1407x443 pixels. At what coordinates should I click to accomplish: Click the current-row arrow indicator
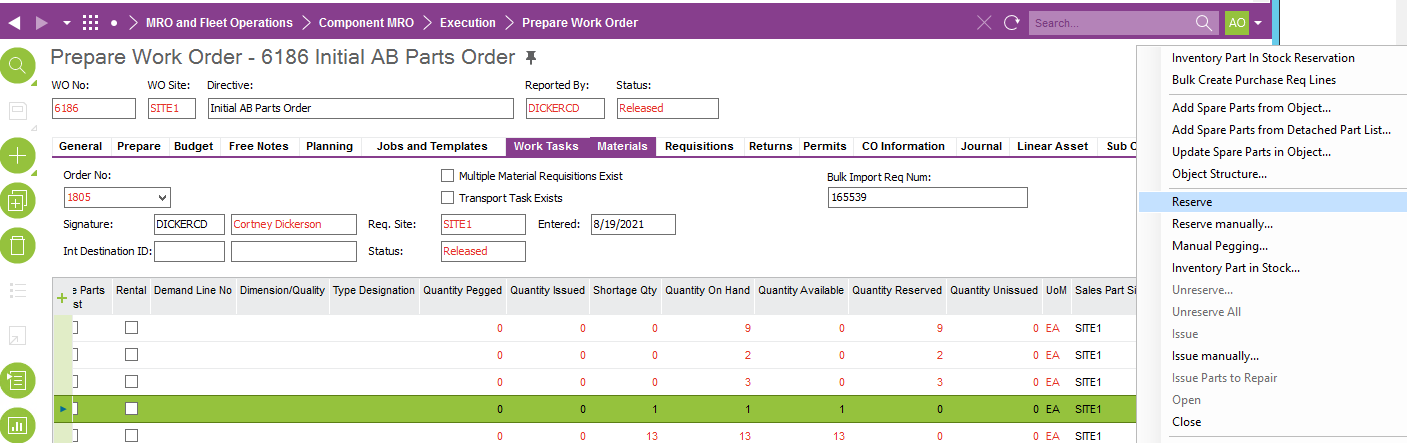point(62,409)
